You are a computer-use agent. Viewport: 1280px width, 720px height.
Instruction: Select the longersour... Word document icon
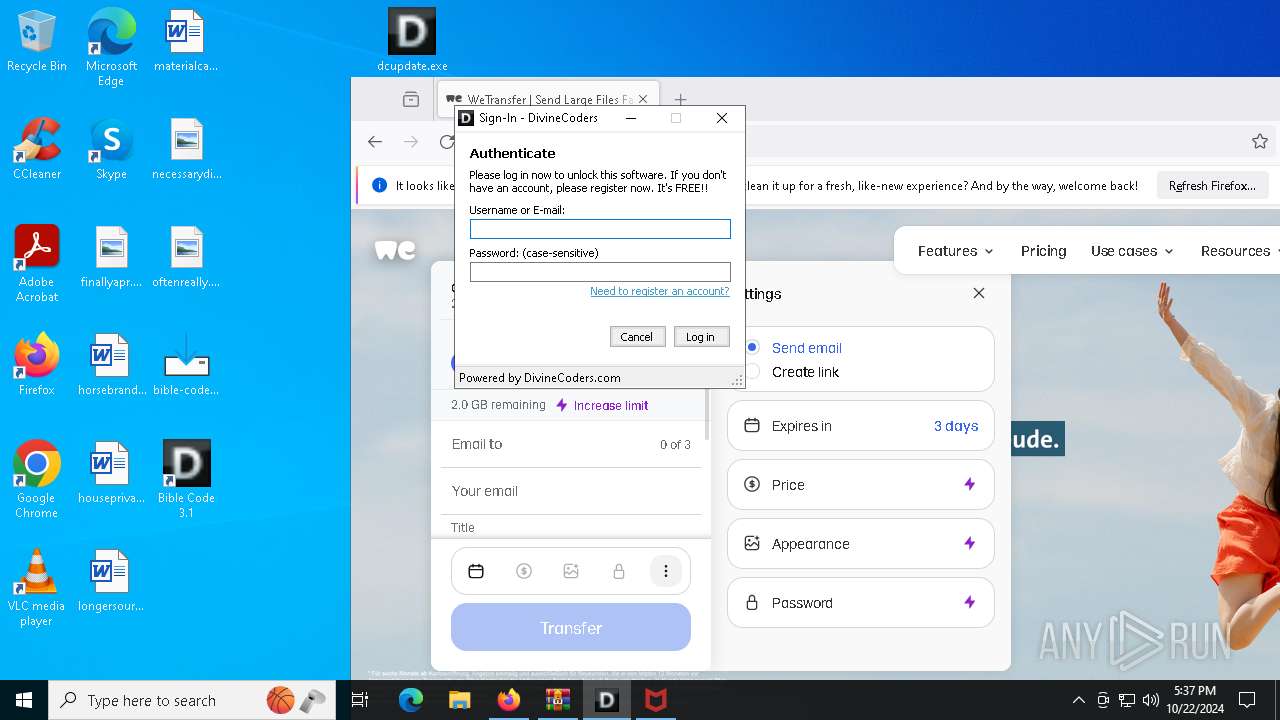pyautogui.click(x=111, y=582)
